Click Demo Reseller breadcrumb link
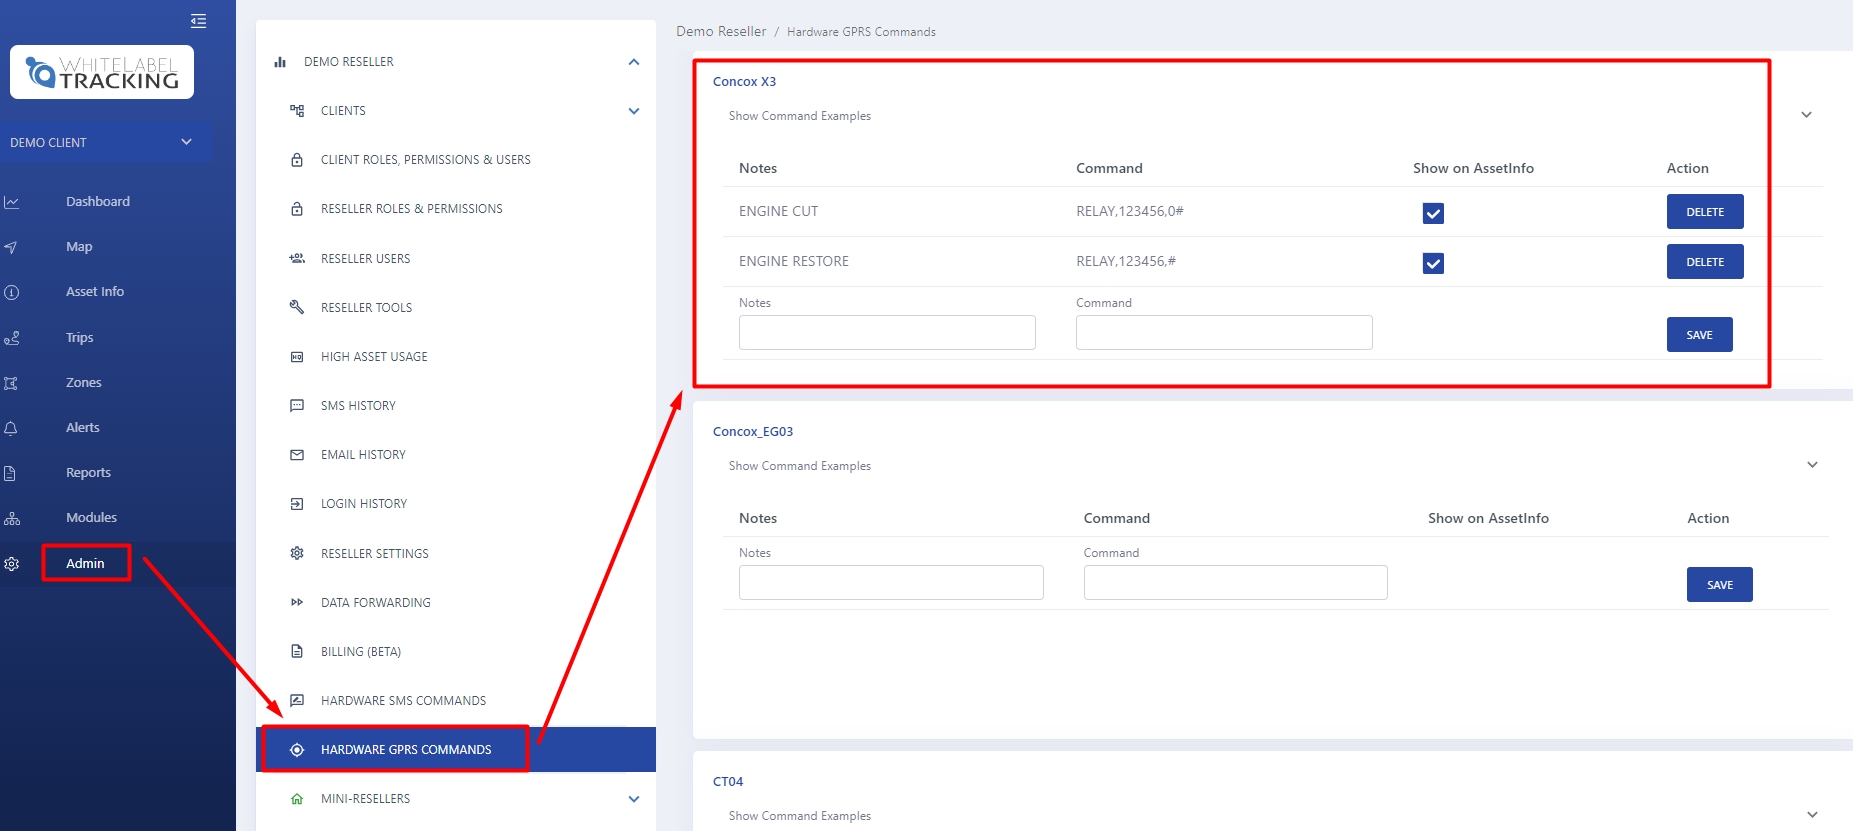Viewport: 1853px width, 831px height. tap(721, 32)
